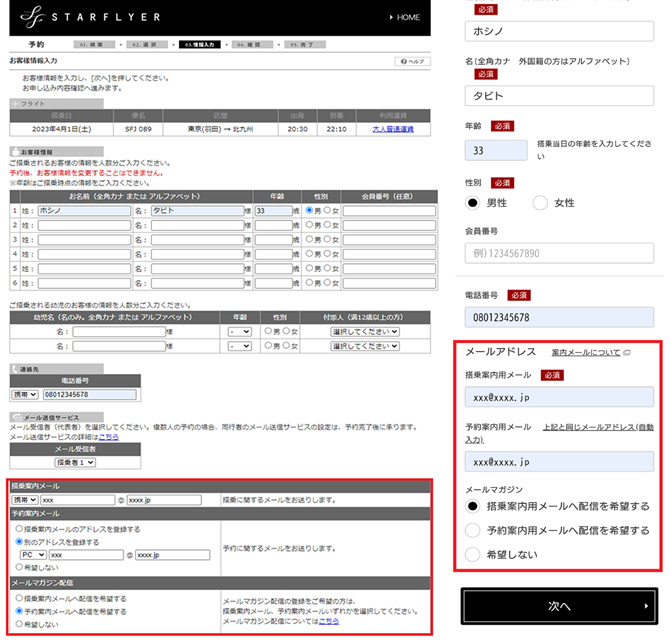Expand the first 付添人 companion dropdown

(x=364, y=331)
